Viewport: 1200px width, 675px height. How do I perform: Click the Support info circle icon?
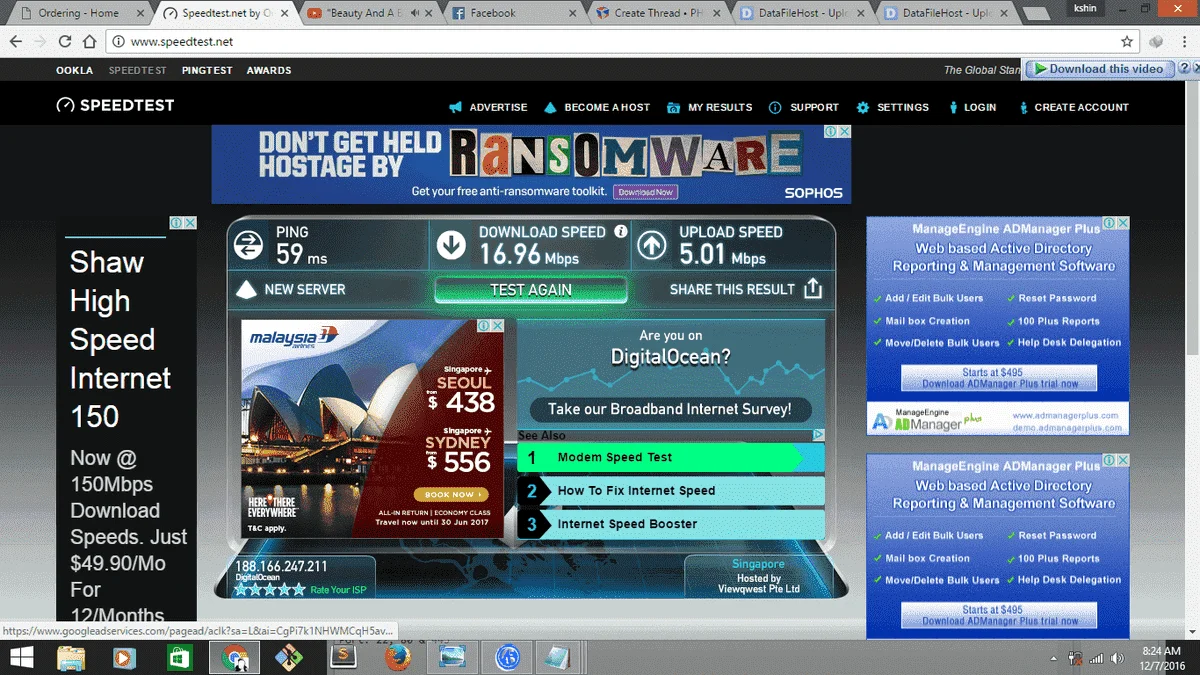[775, 107]
